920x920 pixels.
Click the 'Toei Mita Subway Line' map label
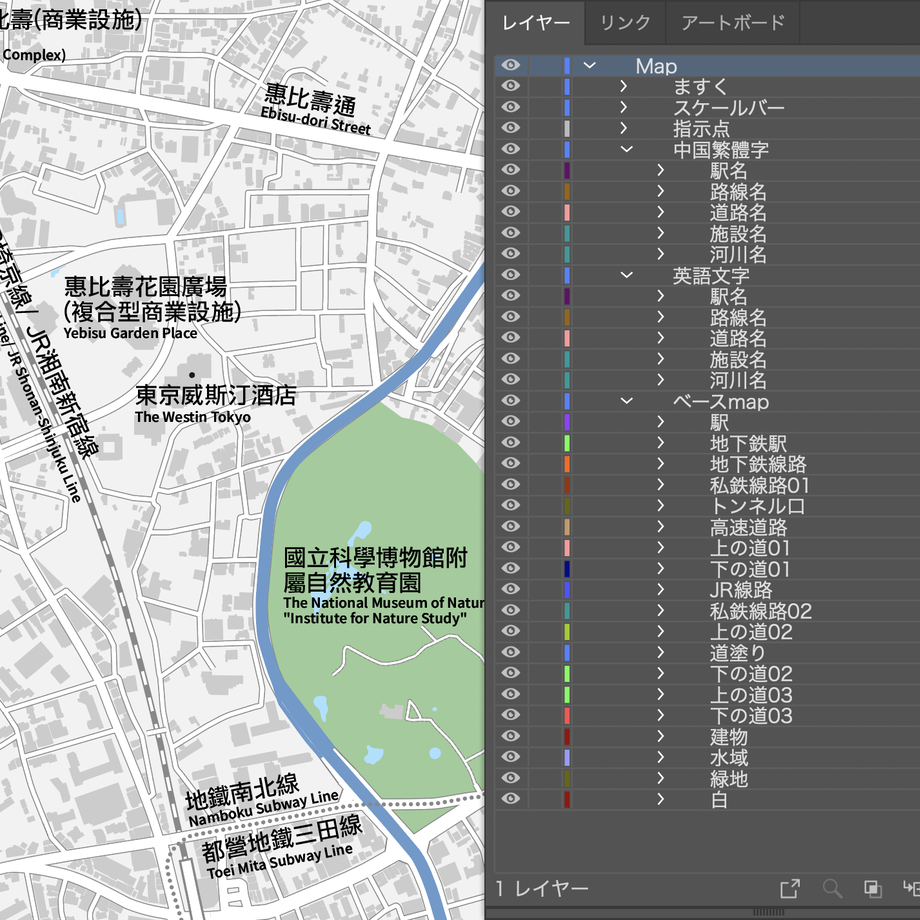pyautogui.click(x=280, y=861)
